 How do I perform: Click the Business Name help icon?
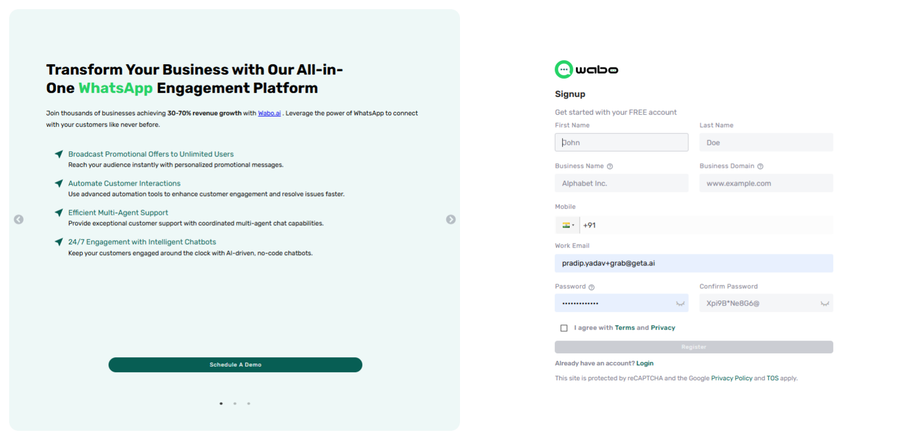point(610,166)
